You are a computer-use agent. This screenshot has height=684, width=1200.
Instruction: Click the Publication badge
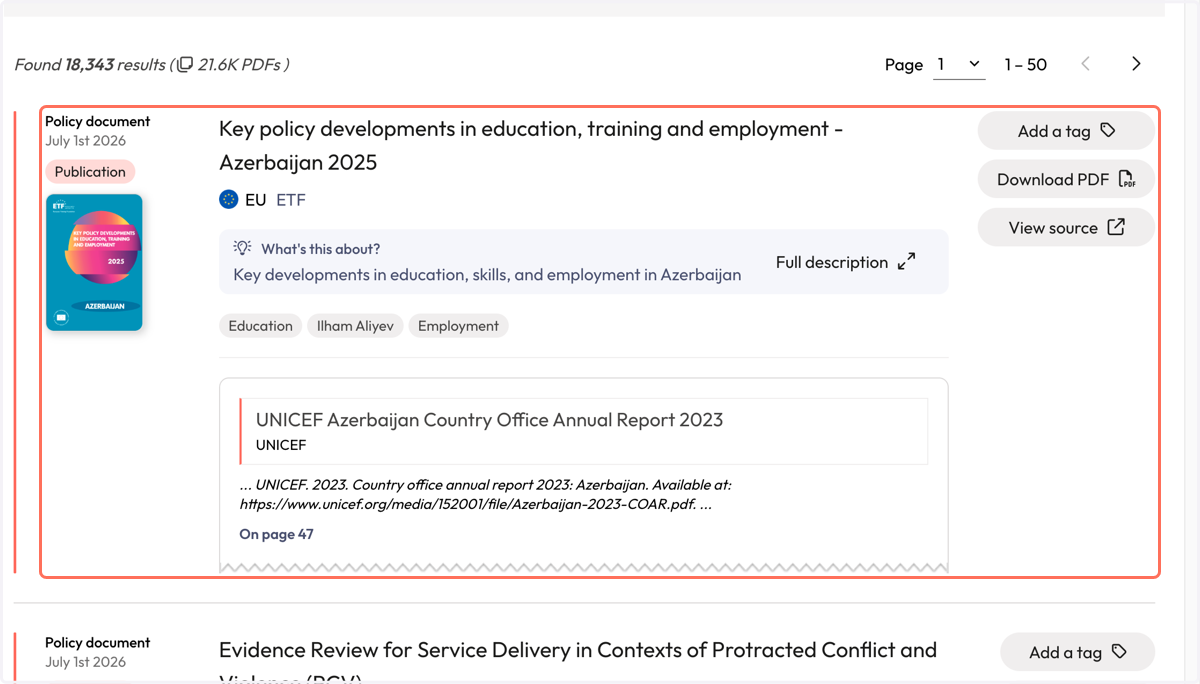90,172
